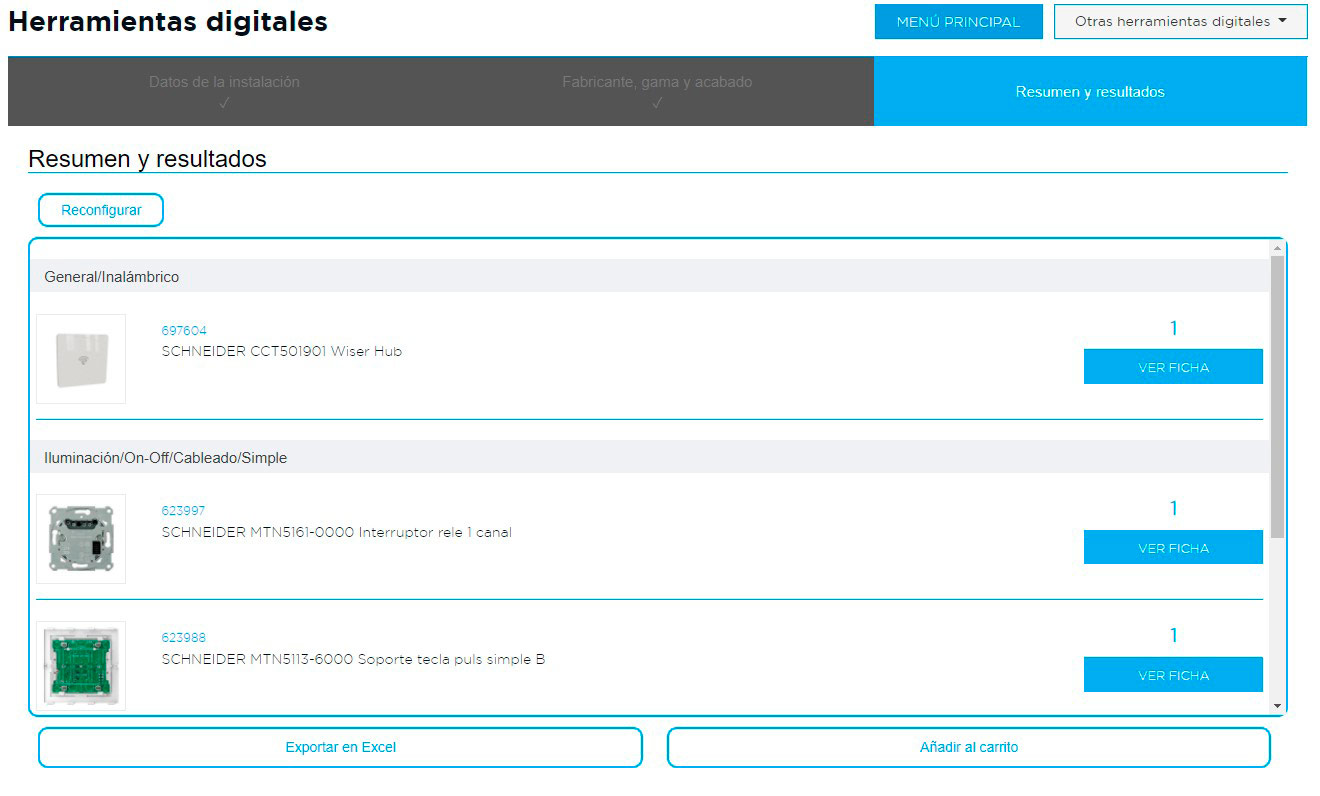
Task: Click the results list scrollbar thumb
Action: point(1277,397)
